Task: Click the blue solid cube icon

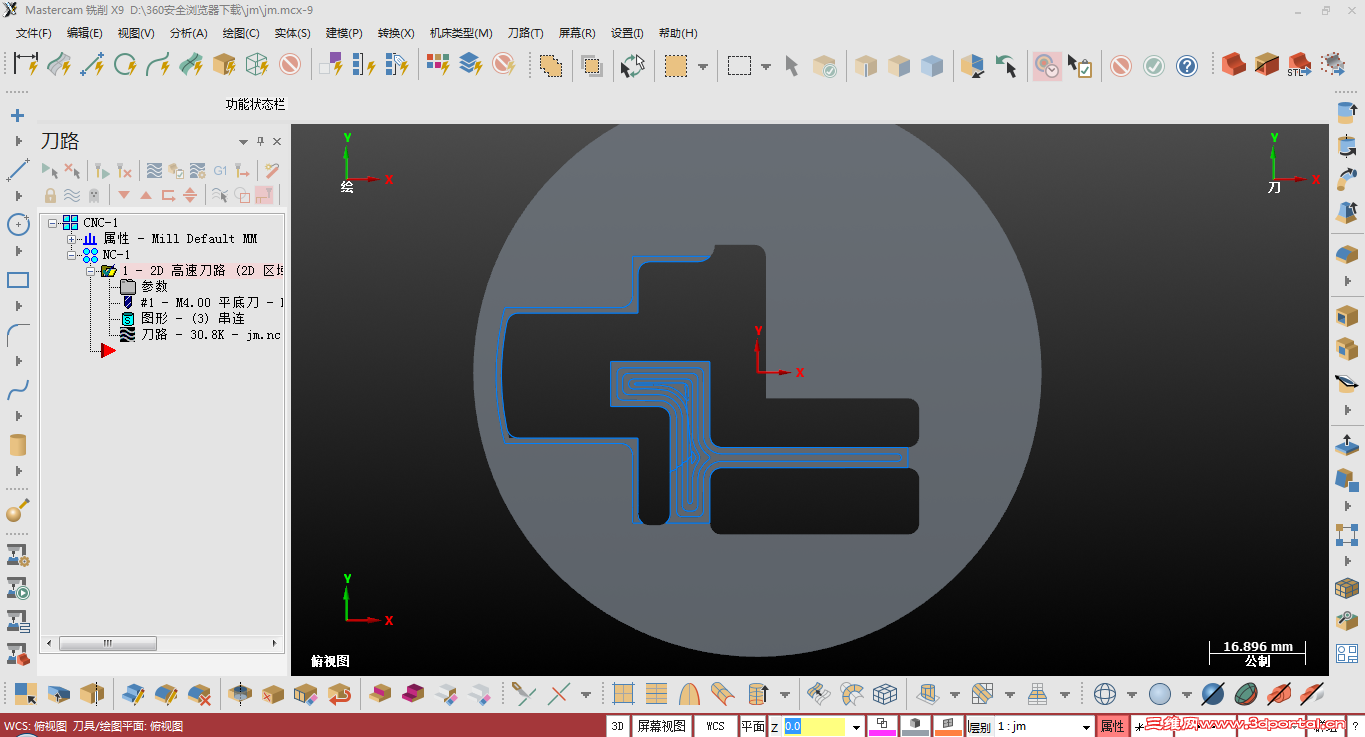Action: coord(932,66)
